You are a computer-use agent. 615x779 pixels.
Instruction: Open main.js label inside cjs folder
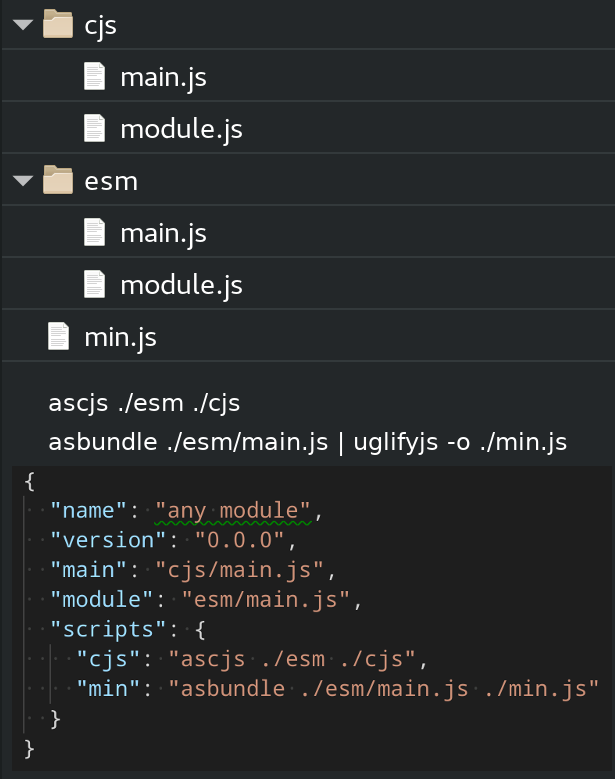pyautogui.click(x=163, y=77)
